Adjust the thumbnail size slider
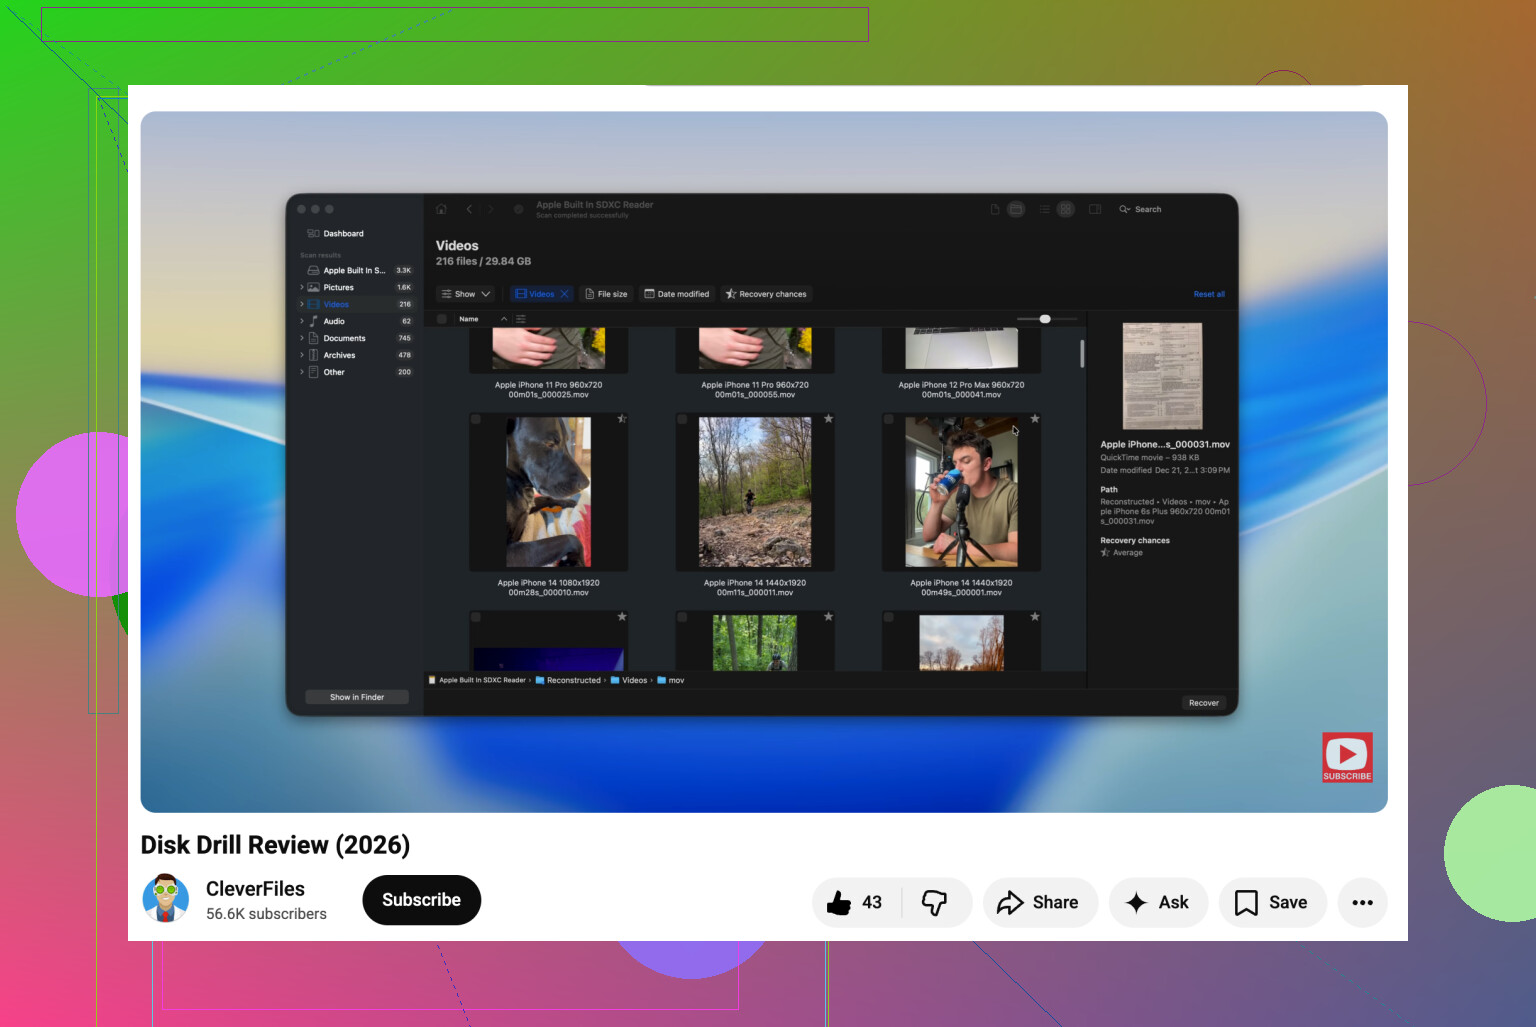 [1045, 319]
